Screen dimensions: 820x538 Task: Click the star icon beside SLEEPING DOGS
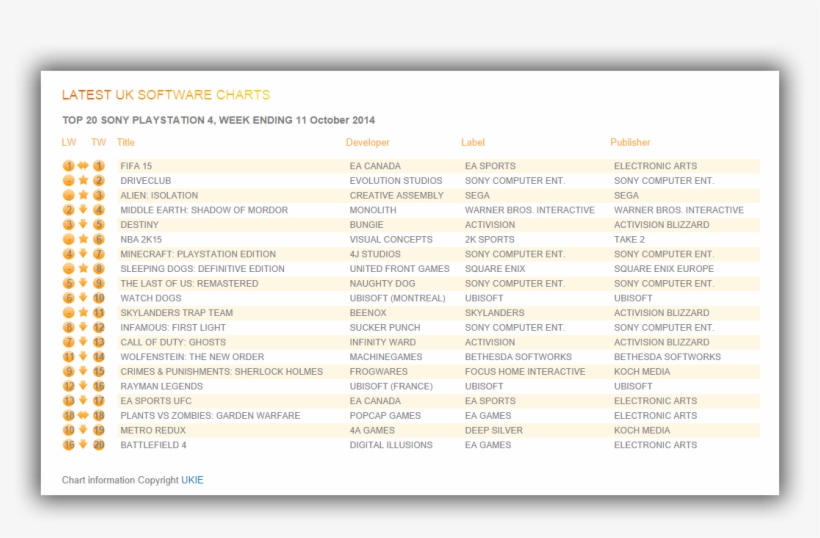[83, 268]
